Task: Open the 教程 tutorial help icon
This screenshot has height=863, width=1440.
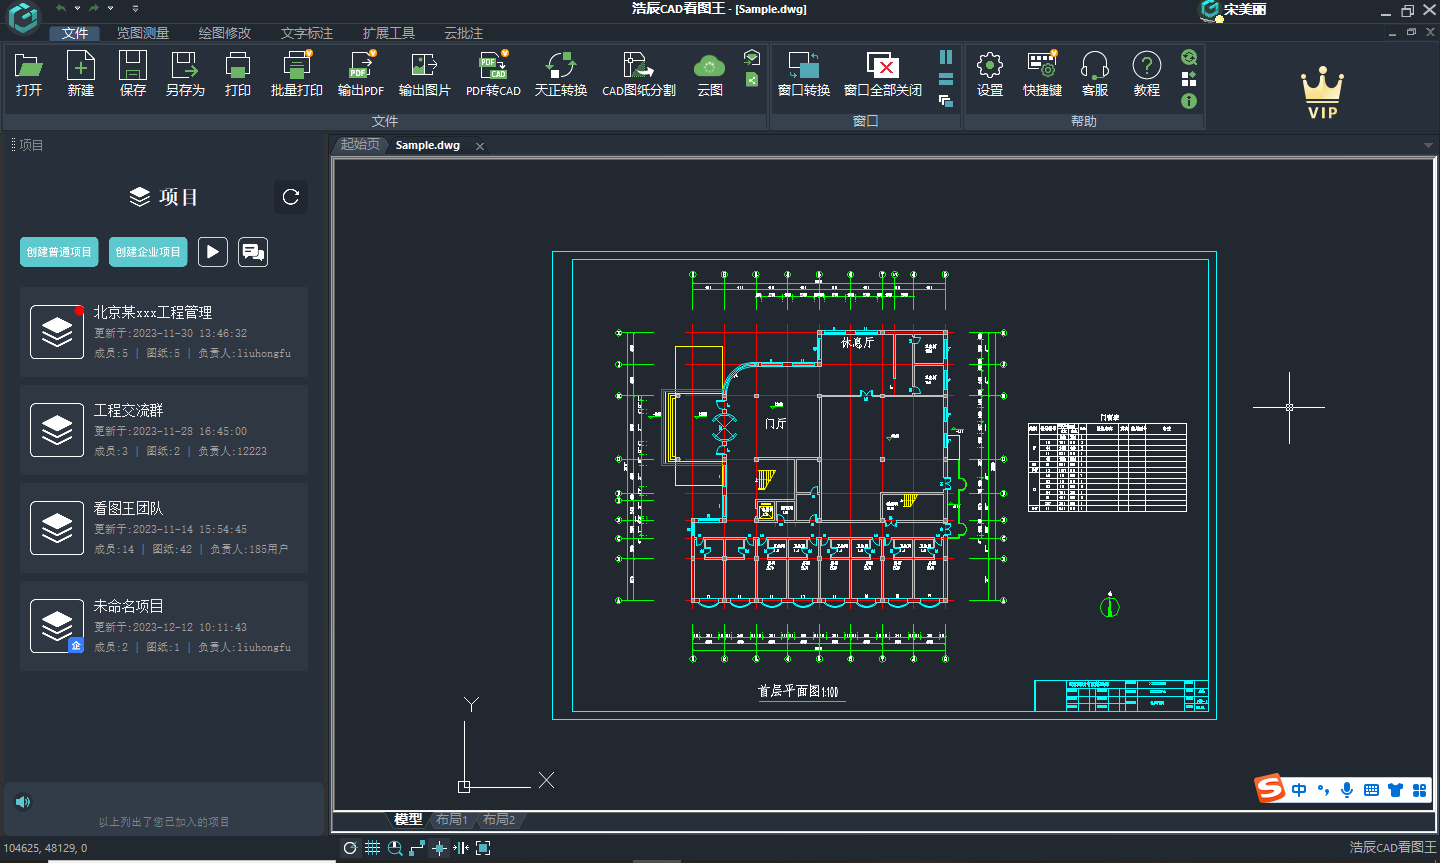Action: 1147,74
